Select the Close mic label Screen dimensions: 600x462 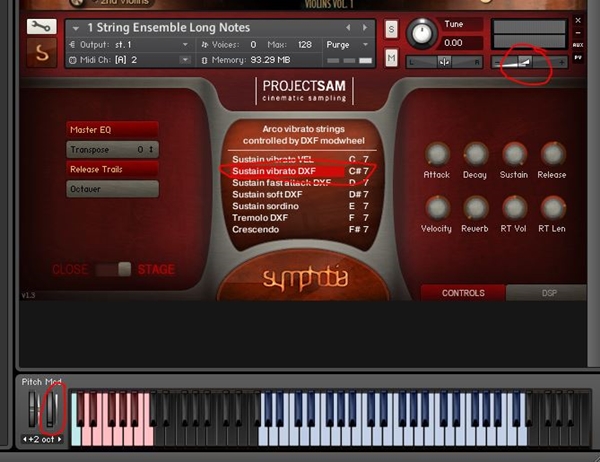point(70,269)
